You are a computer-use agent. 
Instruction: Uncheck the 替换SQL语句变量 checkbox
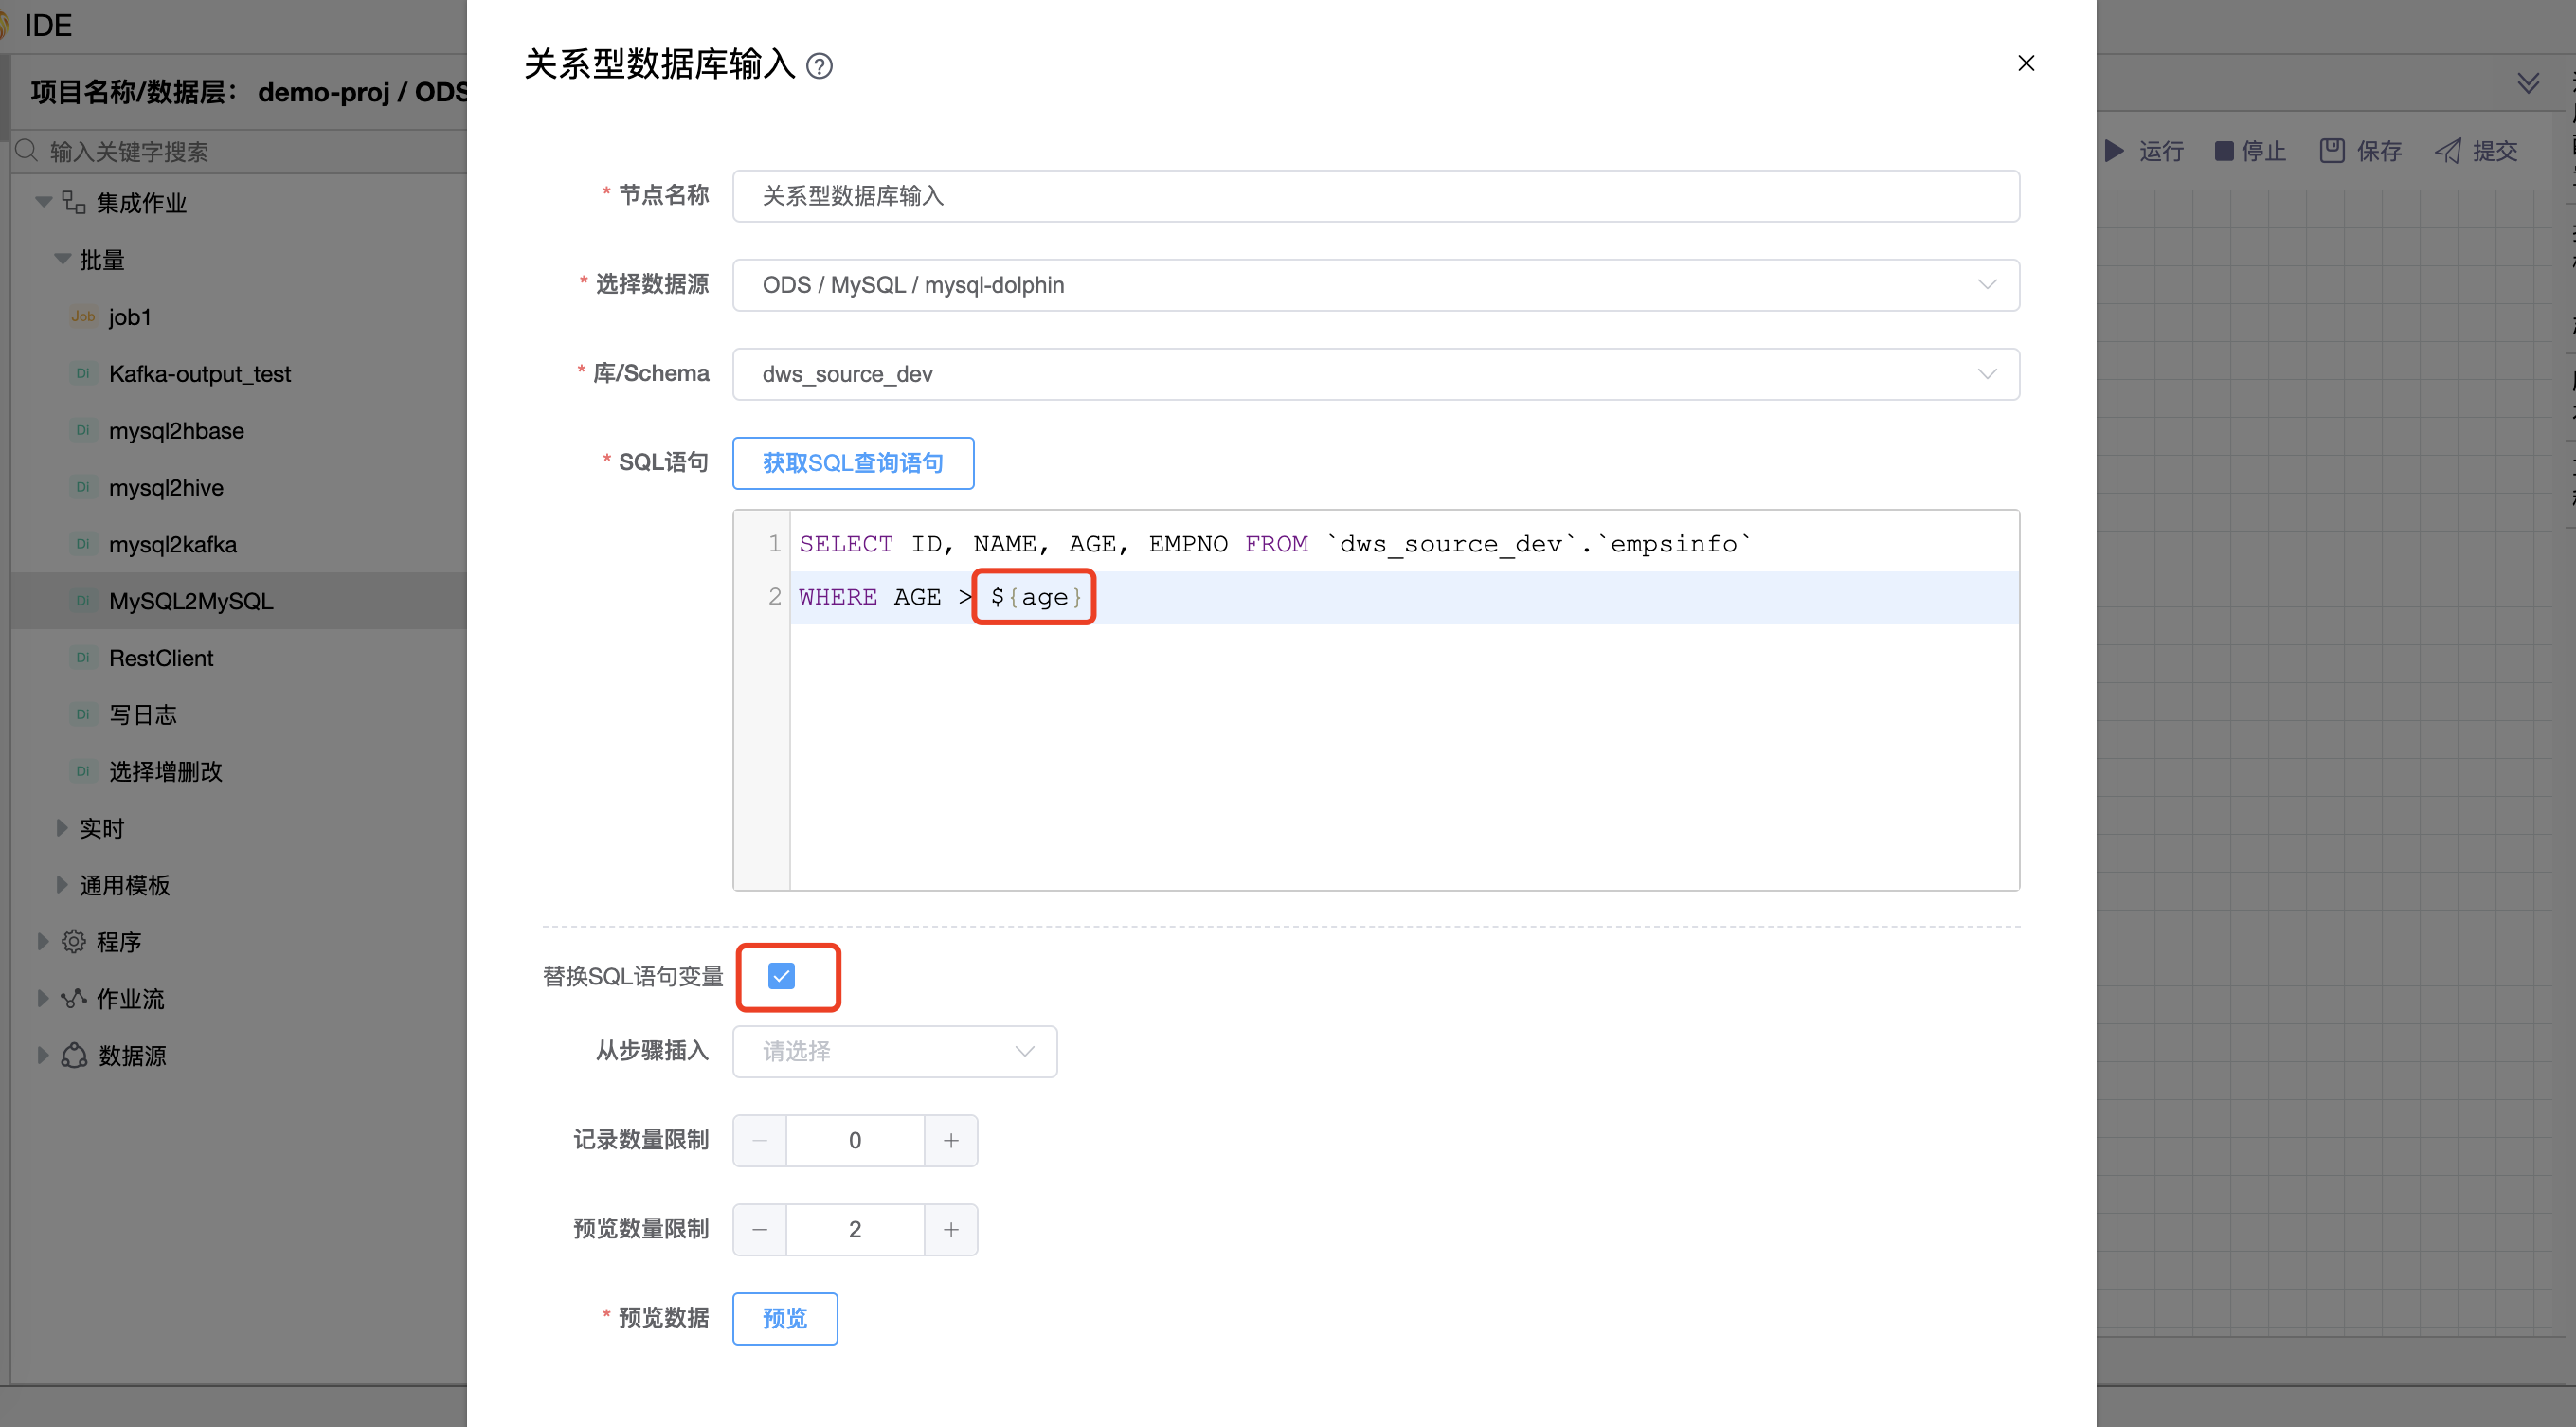pyautogui.click(x=782, y=976)
